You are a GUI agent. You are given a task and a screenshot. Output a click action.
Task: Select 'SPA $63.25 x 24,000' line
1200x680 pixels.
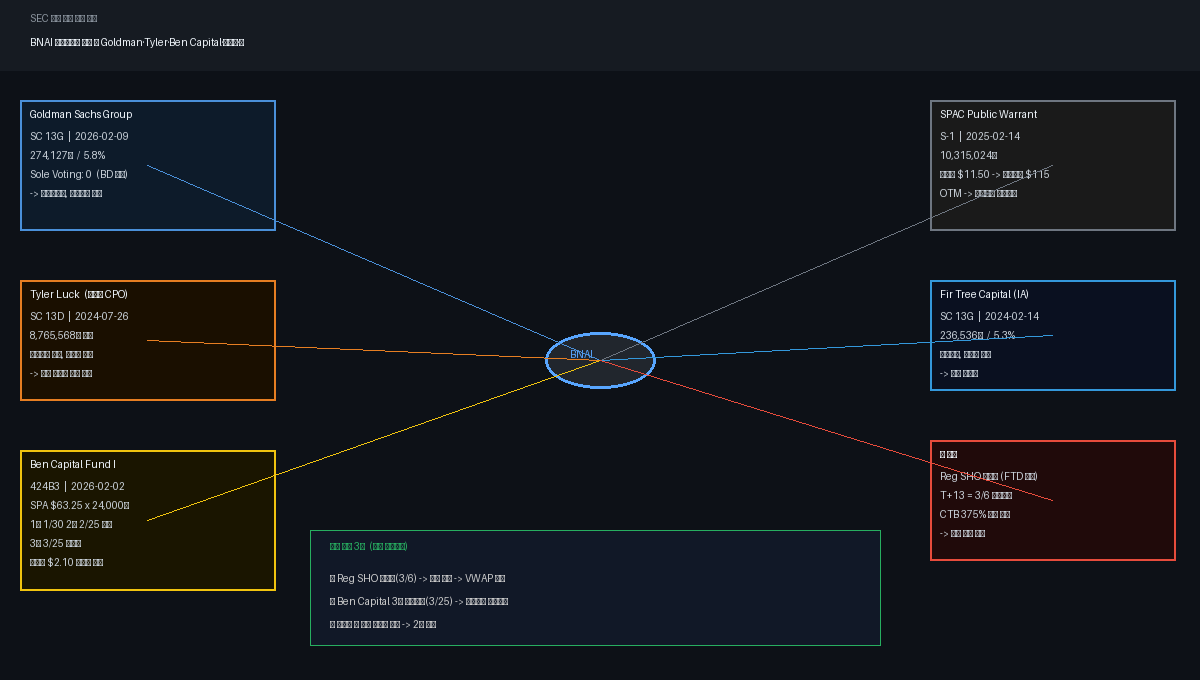80,505
